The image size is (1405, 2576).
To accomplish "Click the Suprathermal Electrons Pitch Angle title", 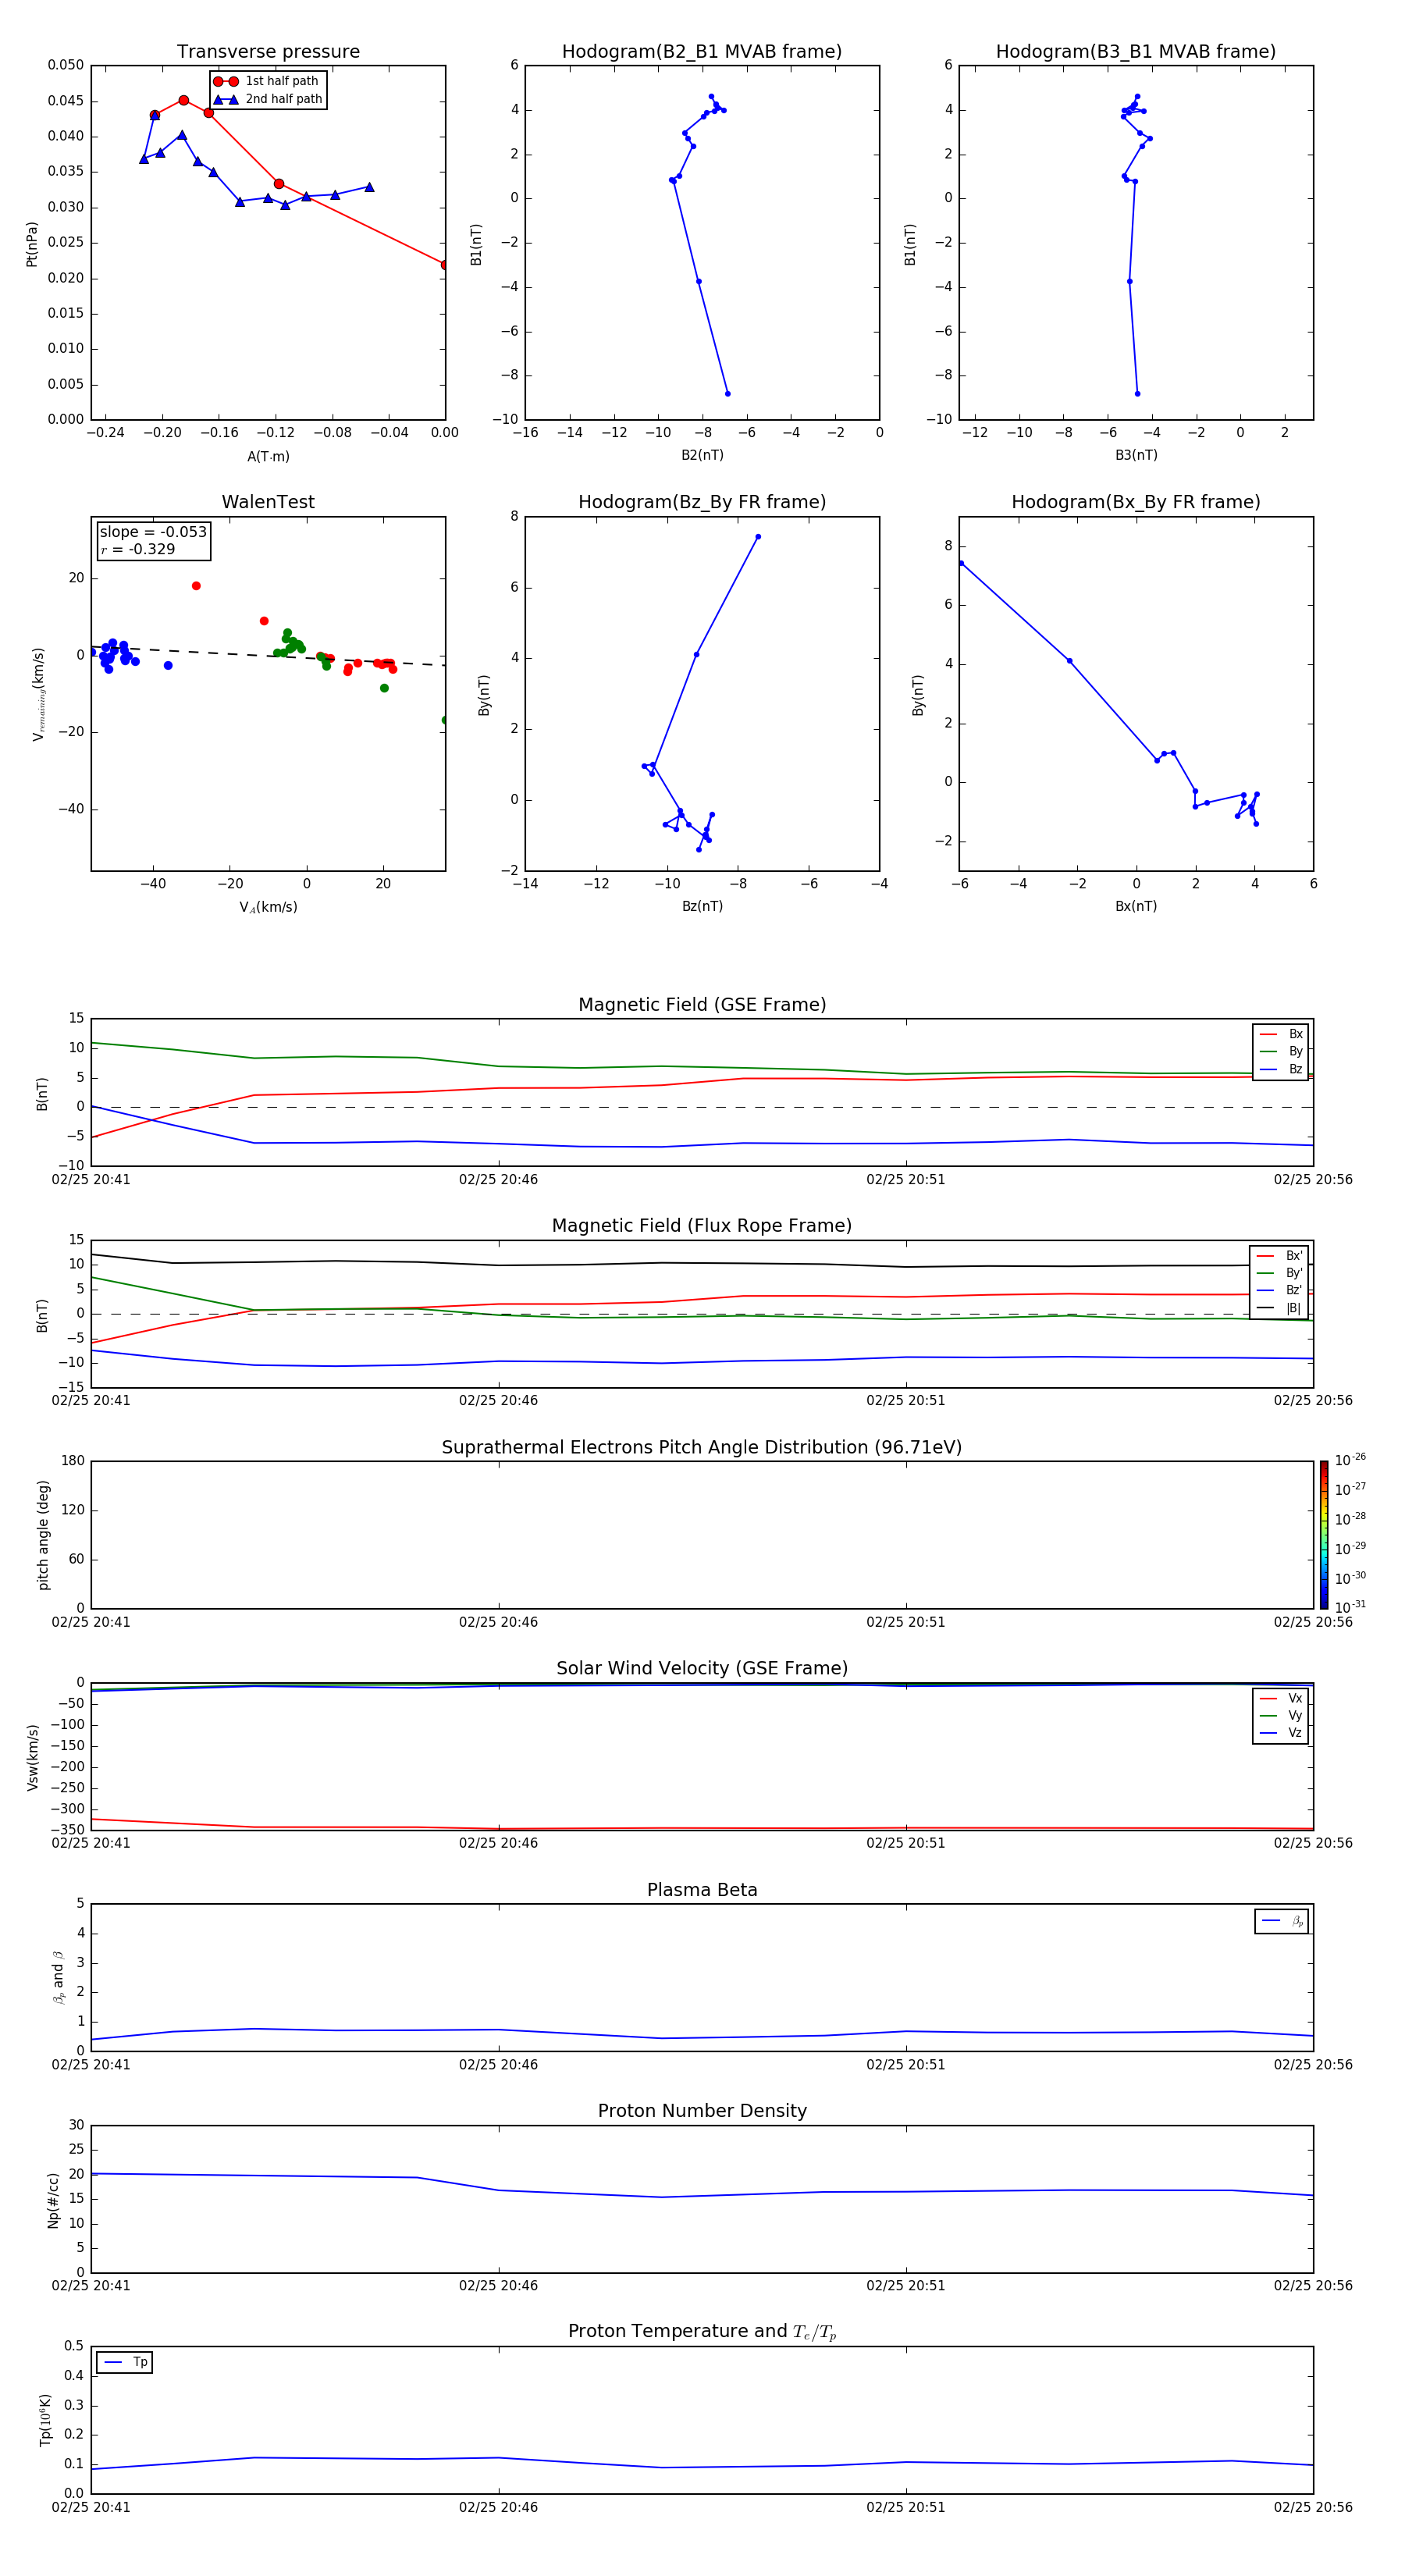I will 702,1447.
